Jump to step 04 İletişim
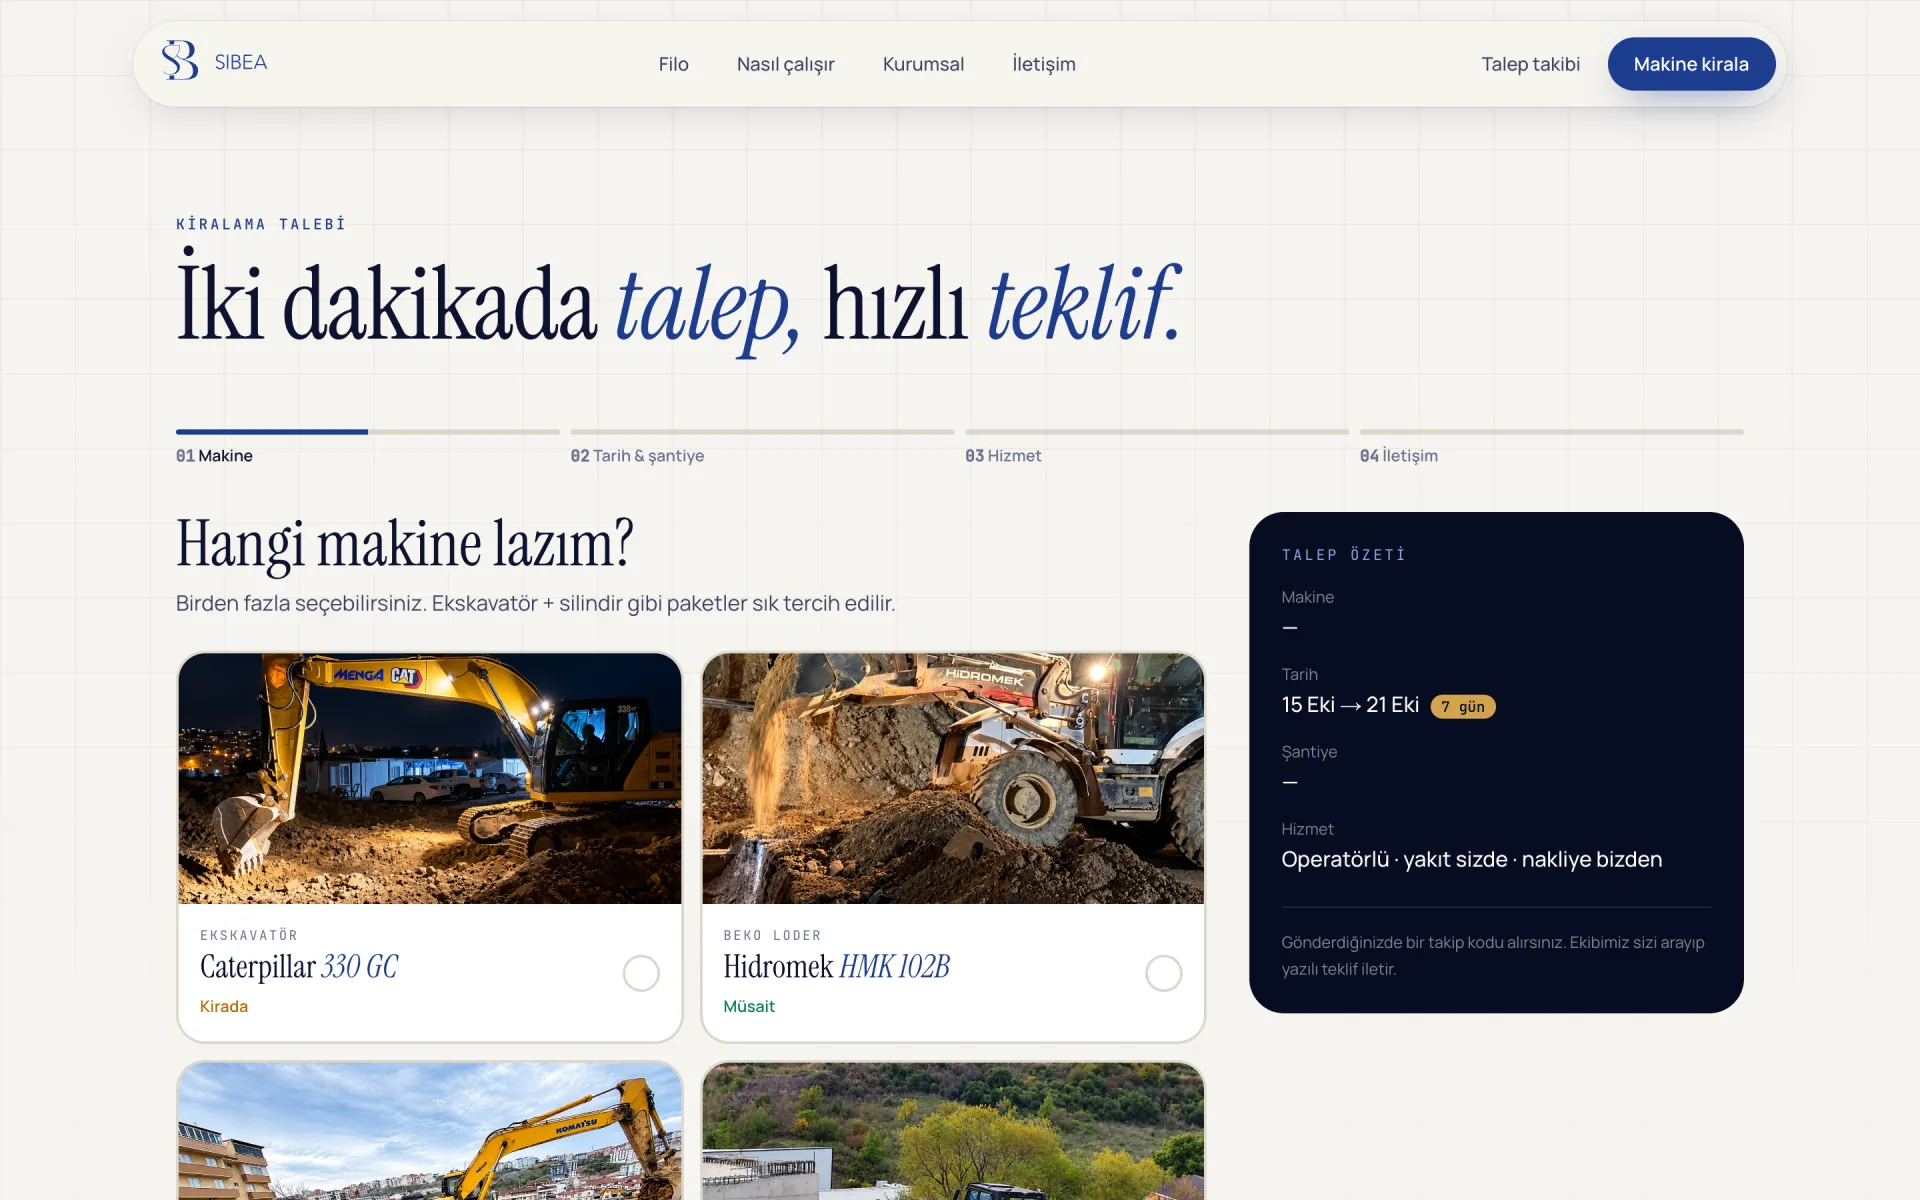Viewport: 1920px width, 1200px height. tap(1398, 456)
